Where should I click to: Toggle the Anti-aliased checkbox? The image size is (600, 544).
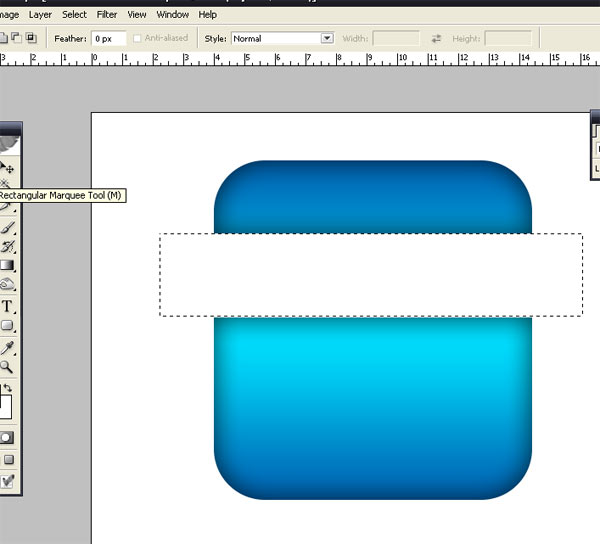coord(137,38)
